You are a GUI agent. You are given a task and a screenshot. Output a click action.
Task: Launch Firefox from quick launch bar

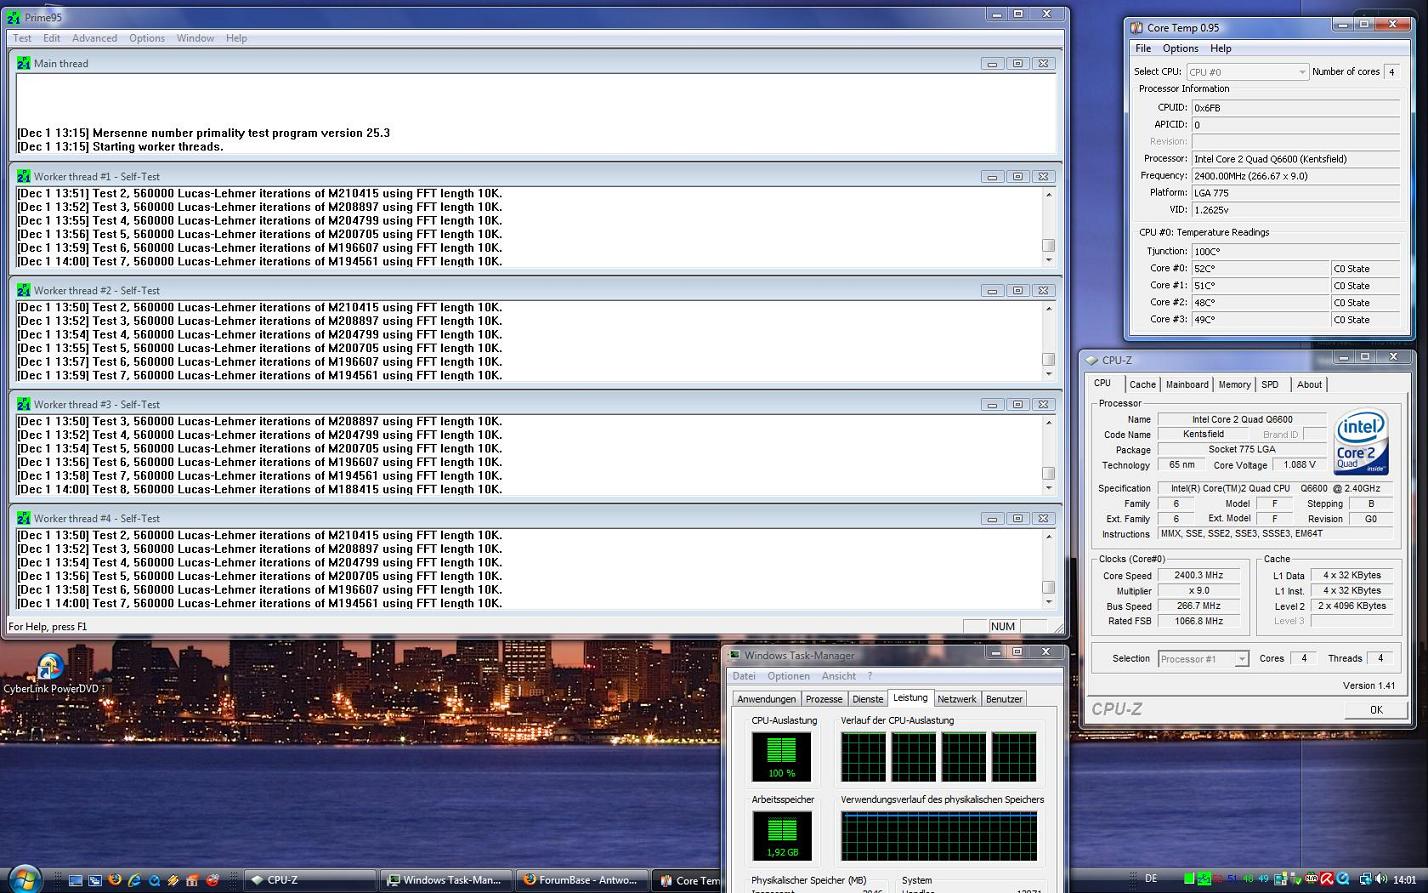click(115, 880)
